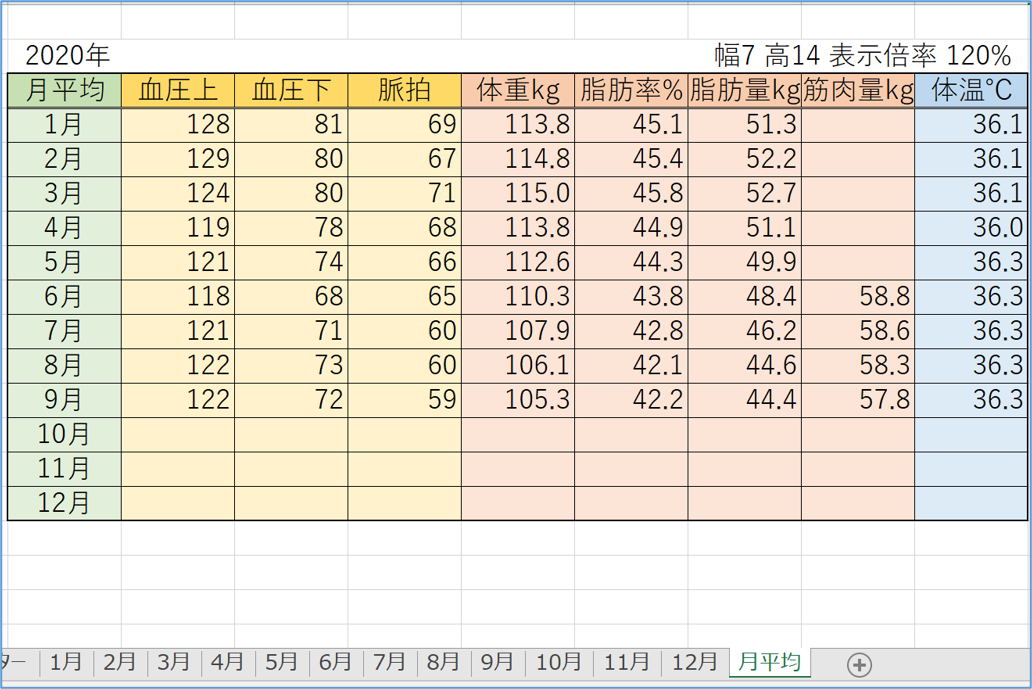Screen dimensions: 1032x689
Task: Click weight value 115.0
Action: [518, 193]
